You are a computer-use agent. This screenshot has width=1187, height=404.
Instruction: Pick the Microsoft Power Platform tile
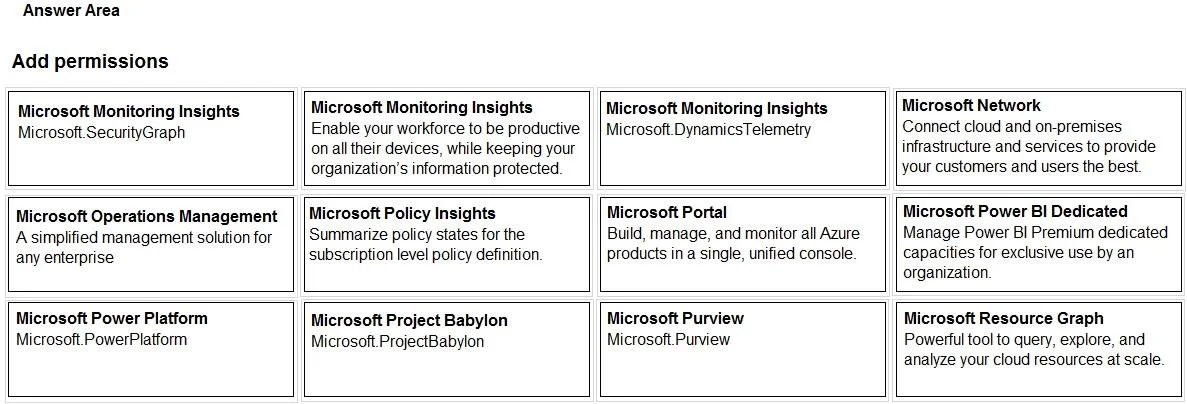click(x=151, y=350)
